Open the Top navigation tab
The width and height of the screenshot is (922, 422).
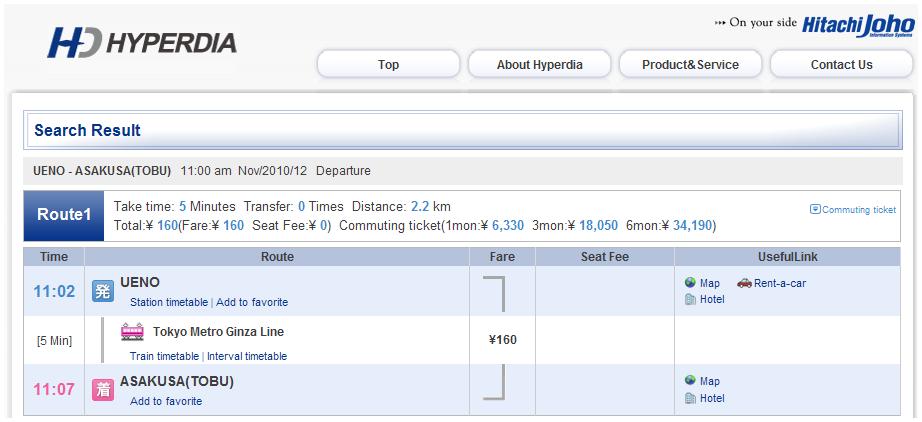(388, 65)
